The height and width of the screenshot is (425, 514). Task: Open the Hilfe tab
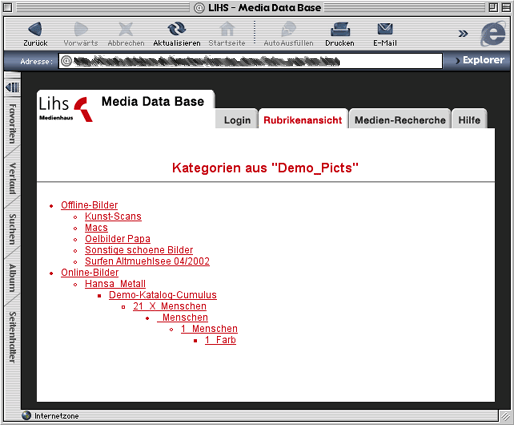click(x=469, y=120)
